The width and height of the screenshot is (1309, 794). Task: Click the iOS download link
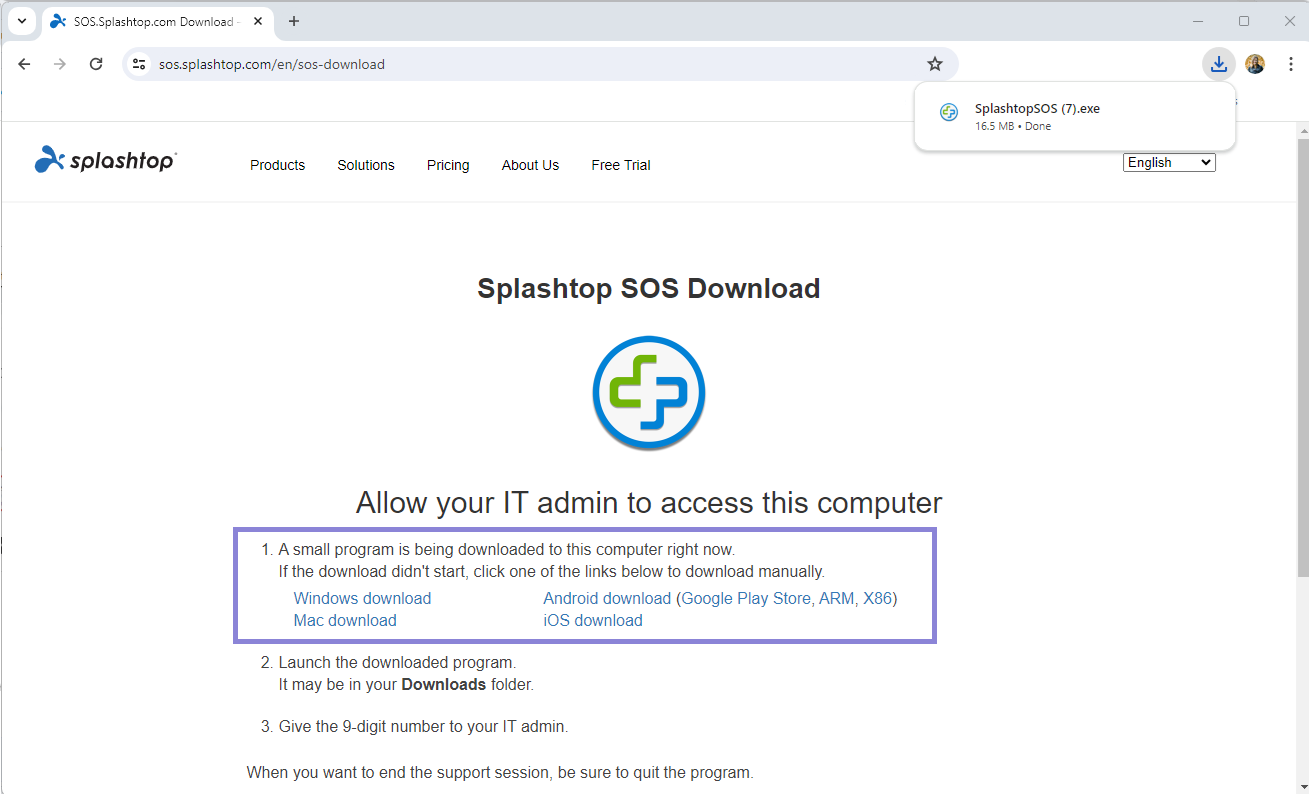593,620
